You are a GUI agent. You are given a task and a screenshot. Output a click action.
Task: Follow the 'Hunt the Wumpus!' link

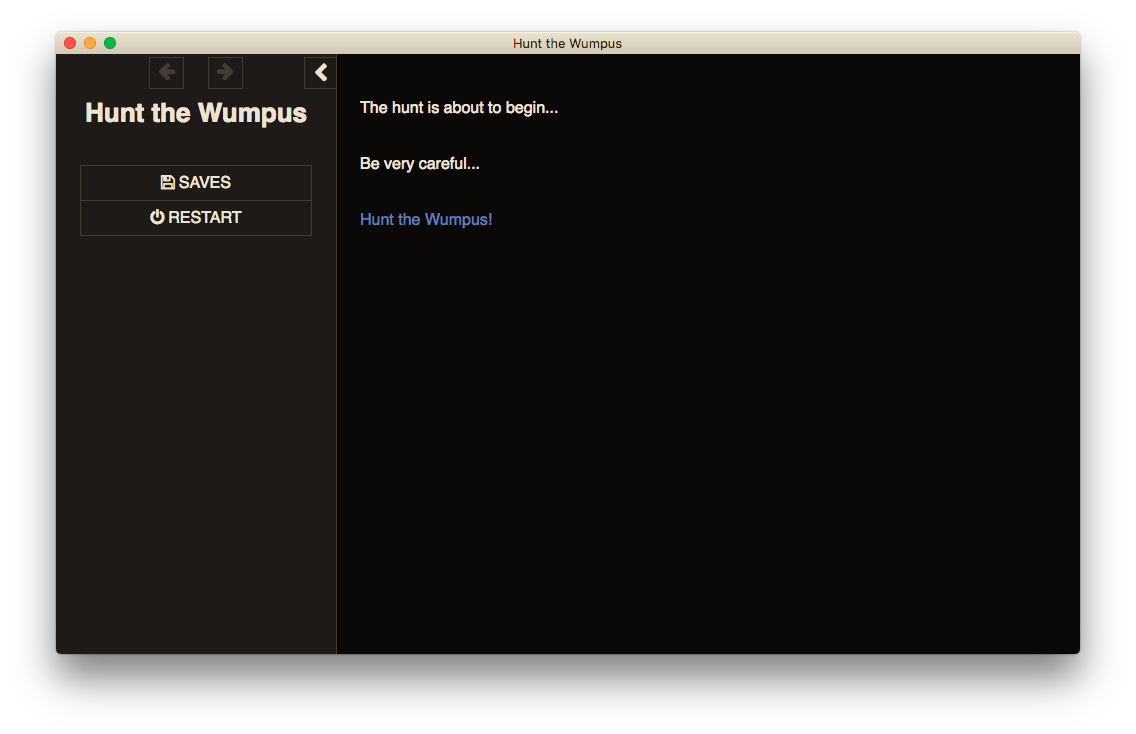(x=426, y=220)
